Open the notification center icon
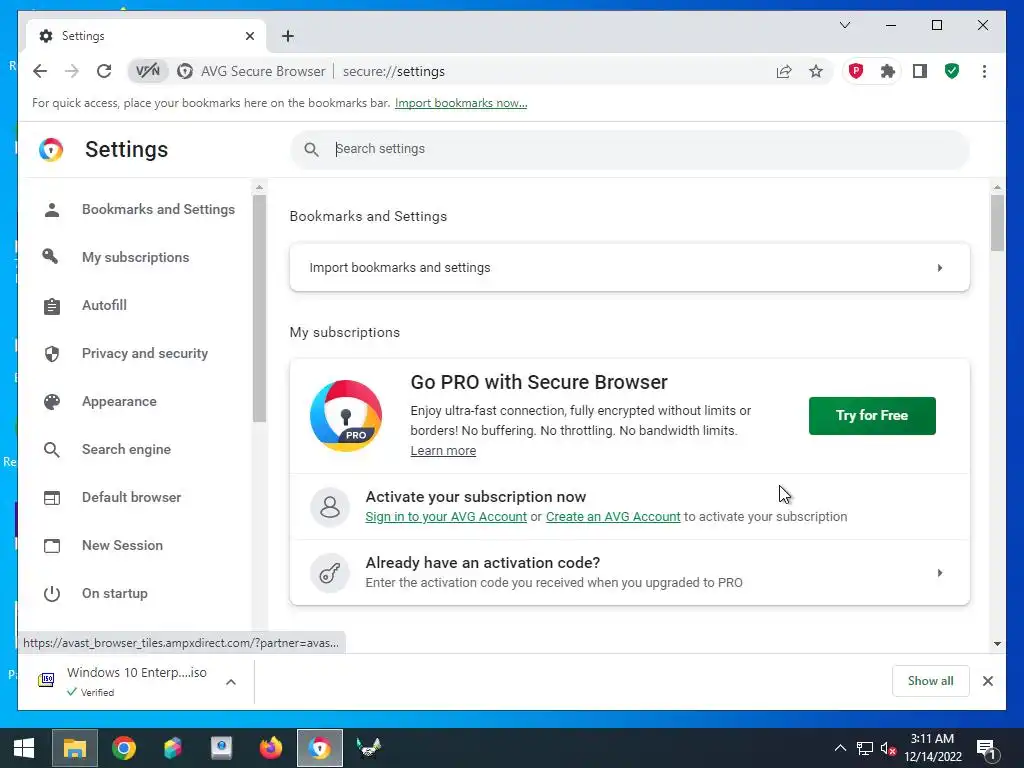 pyautogui.click(x=986, y=749)
